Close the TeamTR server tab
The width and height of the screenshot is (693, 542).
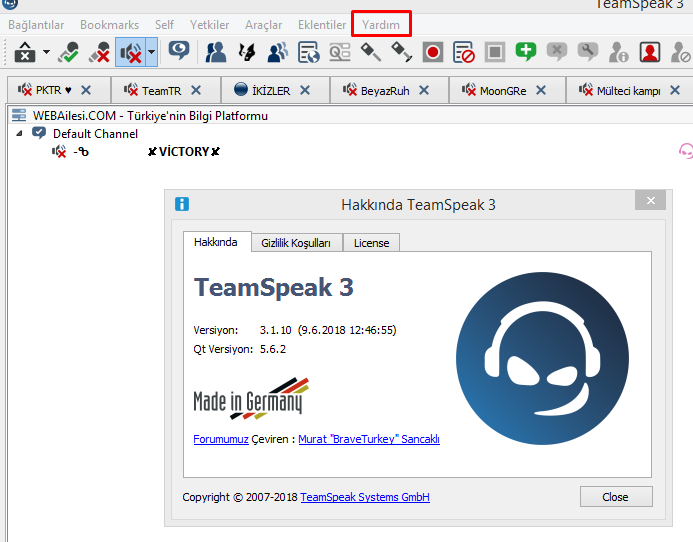tap(196, 90)
